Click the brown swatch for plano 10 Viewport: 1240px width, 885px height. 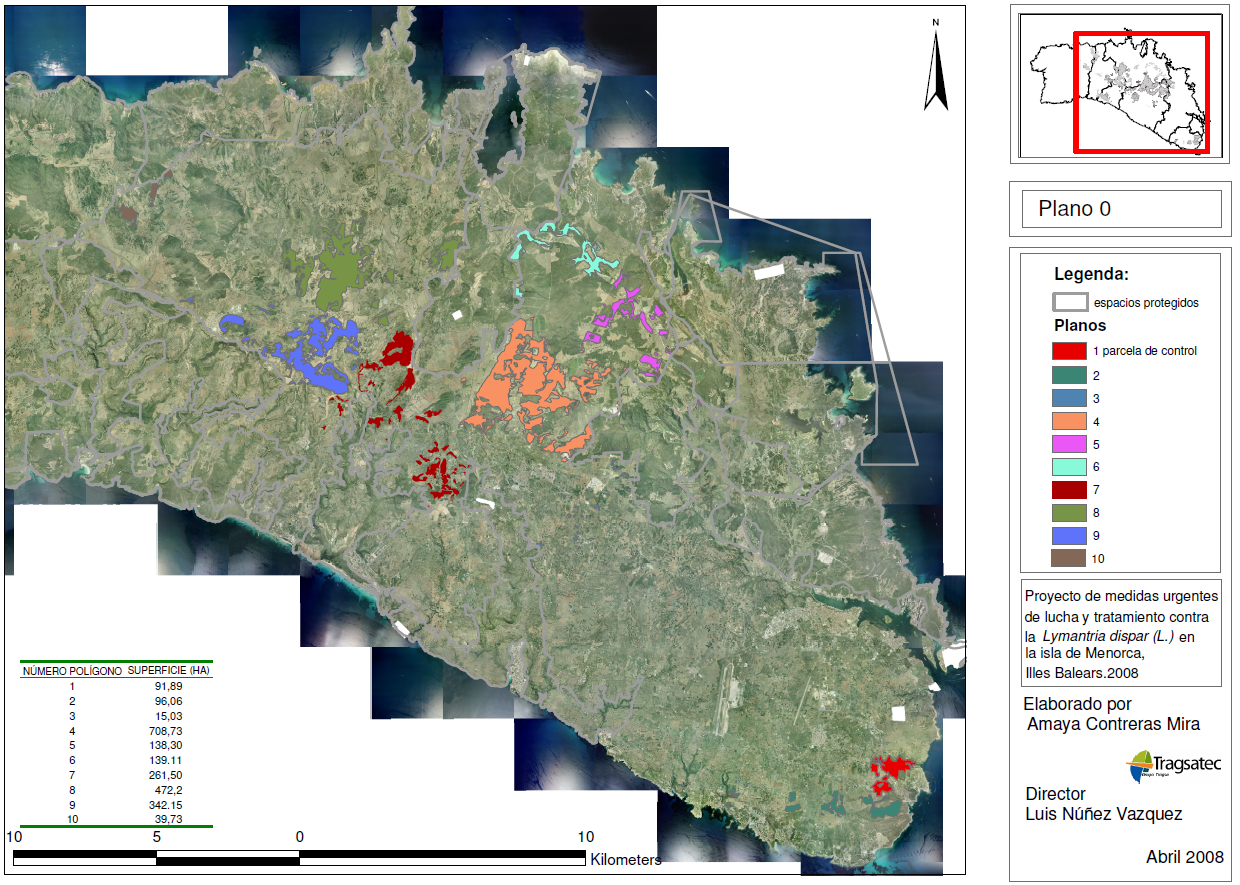[1069, 559]
